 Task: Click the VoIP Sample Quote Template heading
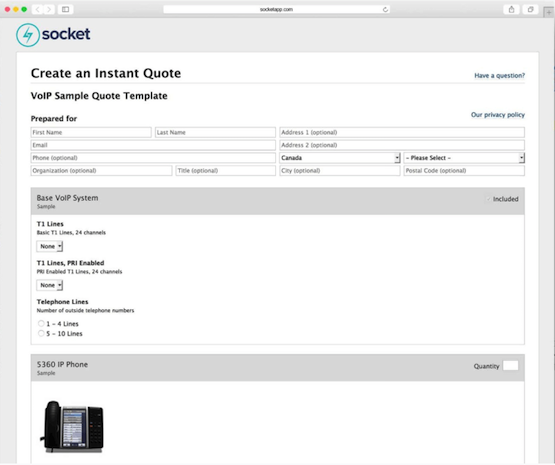click(99, 96)
